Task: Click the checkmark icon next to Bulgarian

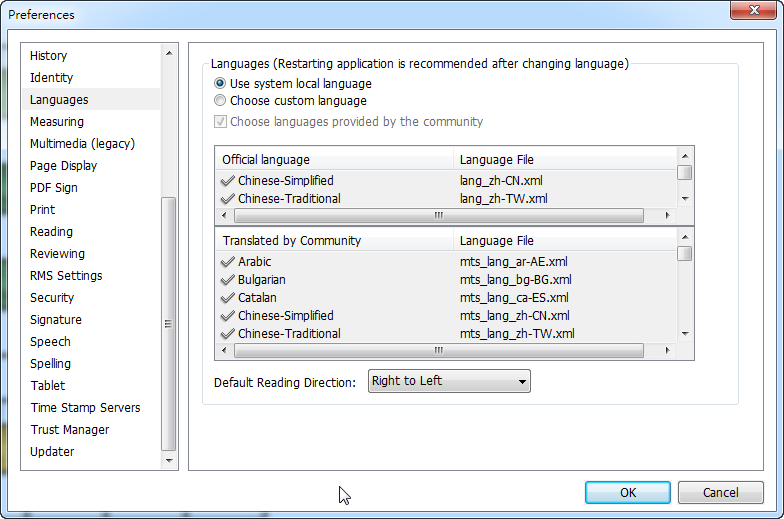Action: click(x=228, y=280)
